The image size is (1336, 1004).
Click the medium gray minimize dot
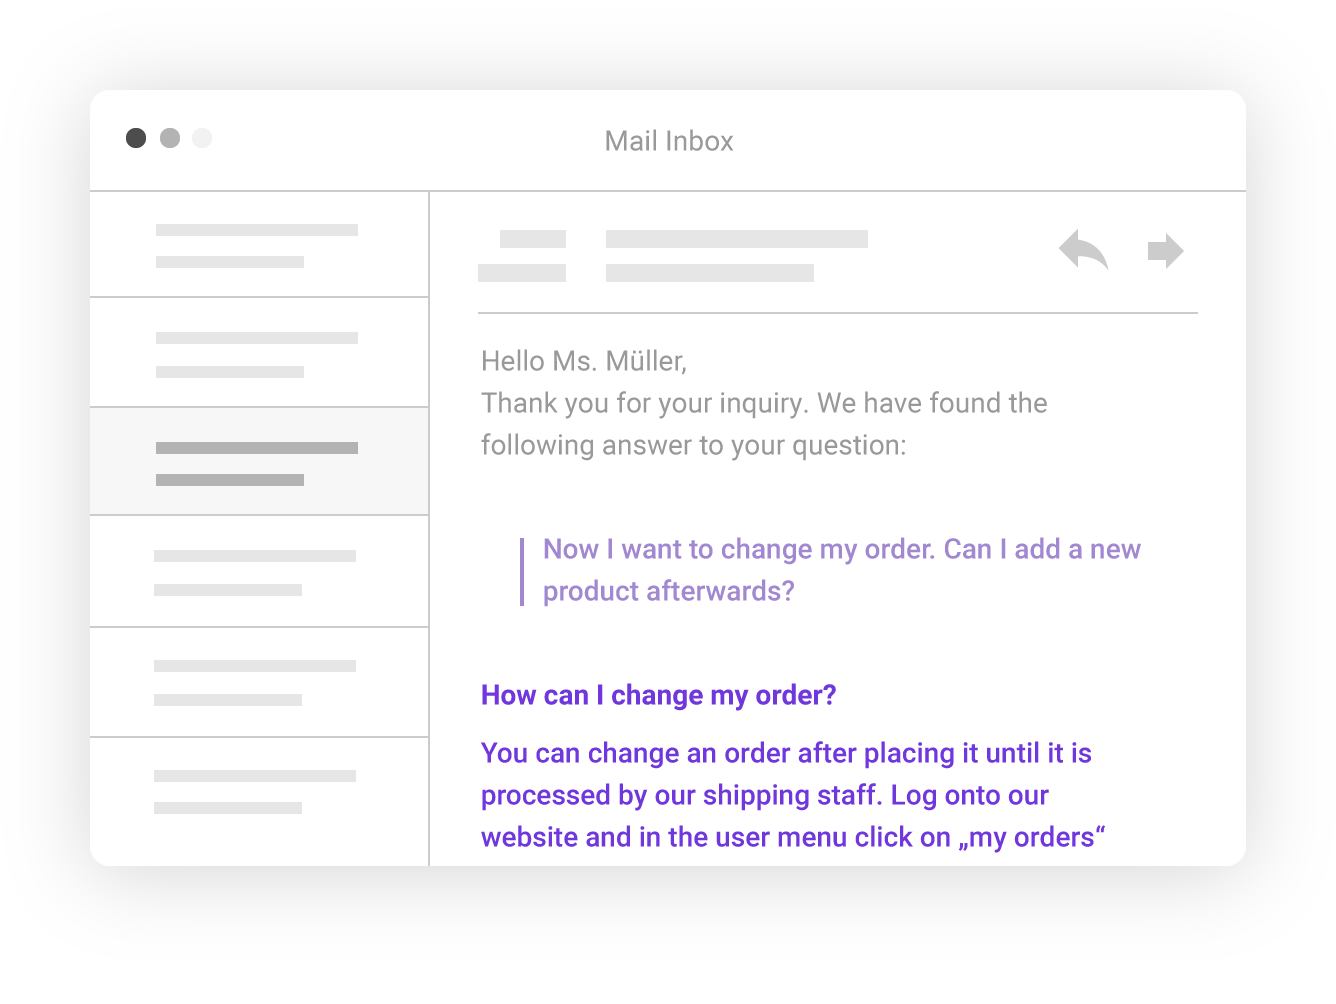170,138
